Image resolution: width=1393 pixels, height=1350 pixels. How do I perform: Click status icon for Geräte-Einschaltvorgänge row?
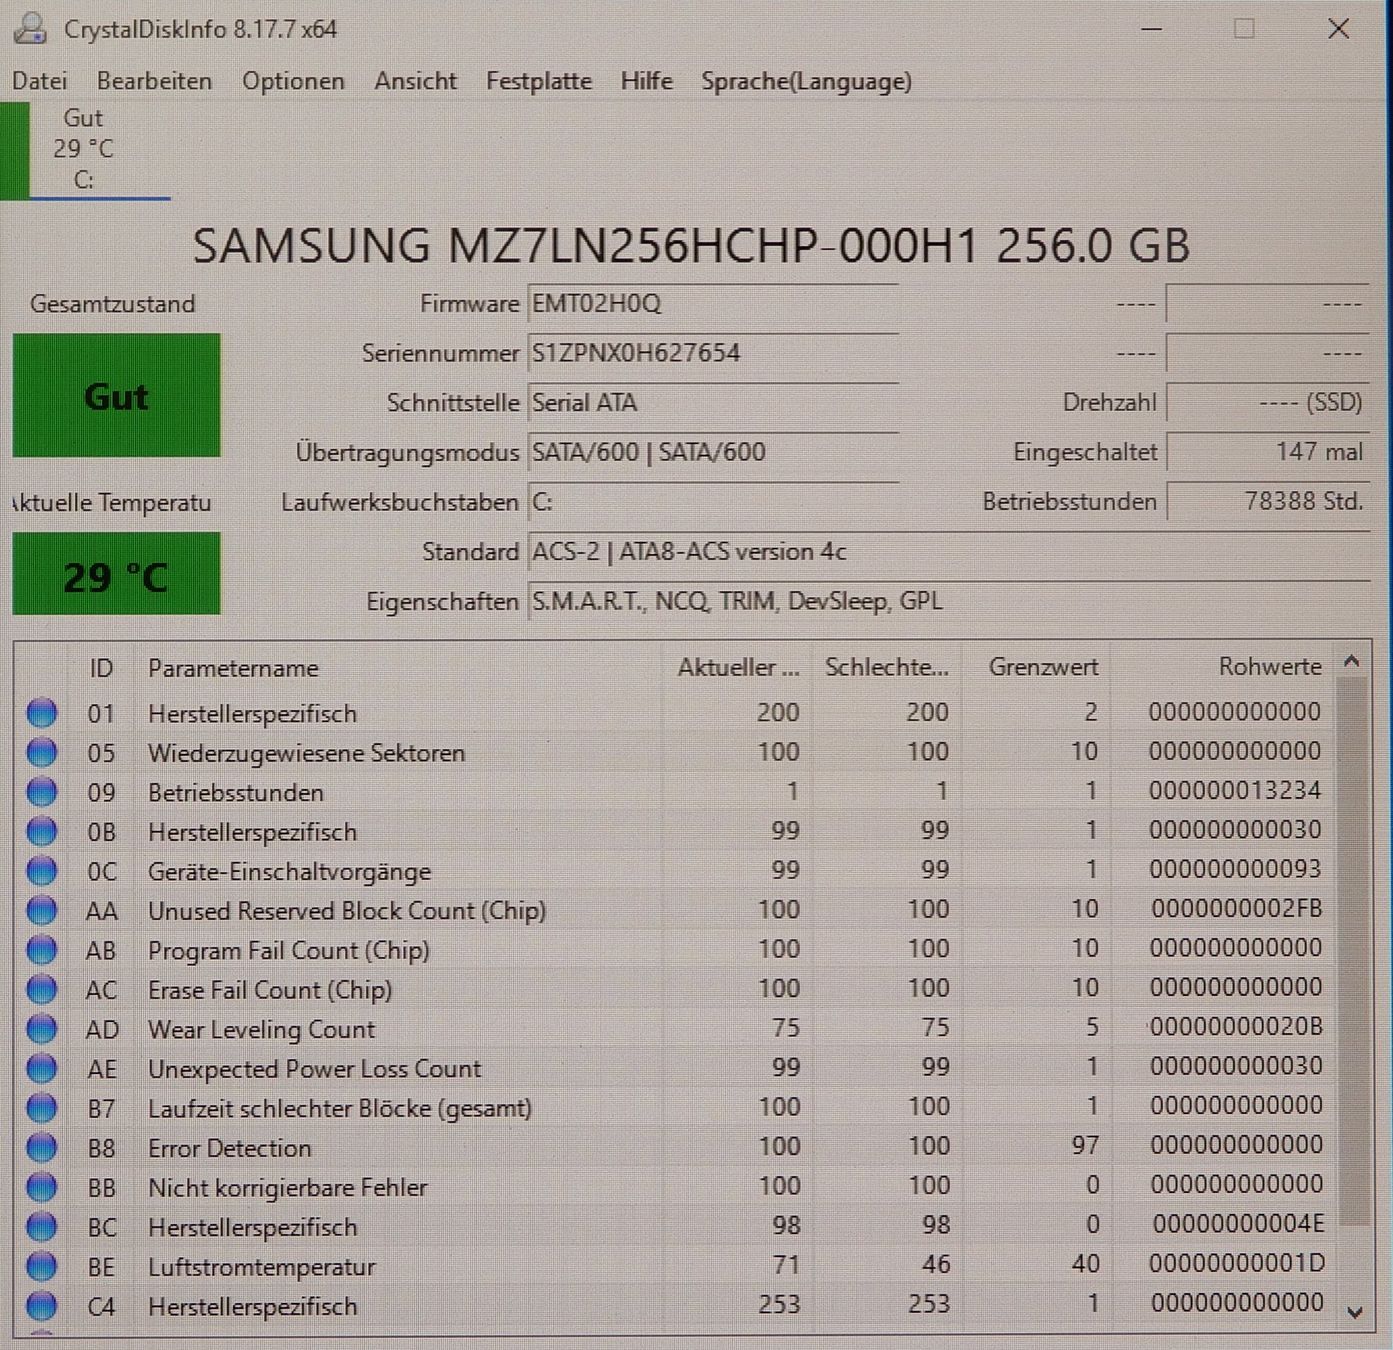click(42, 871)
